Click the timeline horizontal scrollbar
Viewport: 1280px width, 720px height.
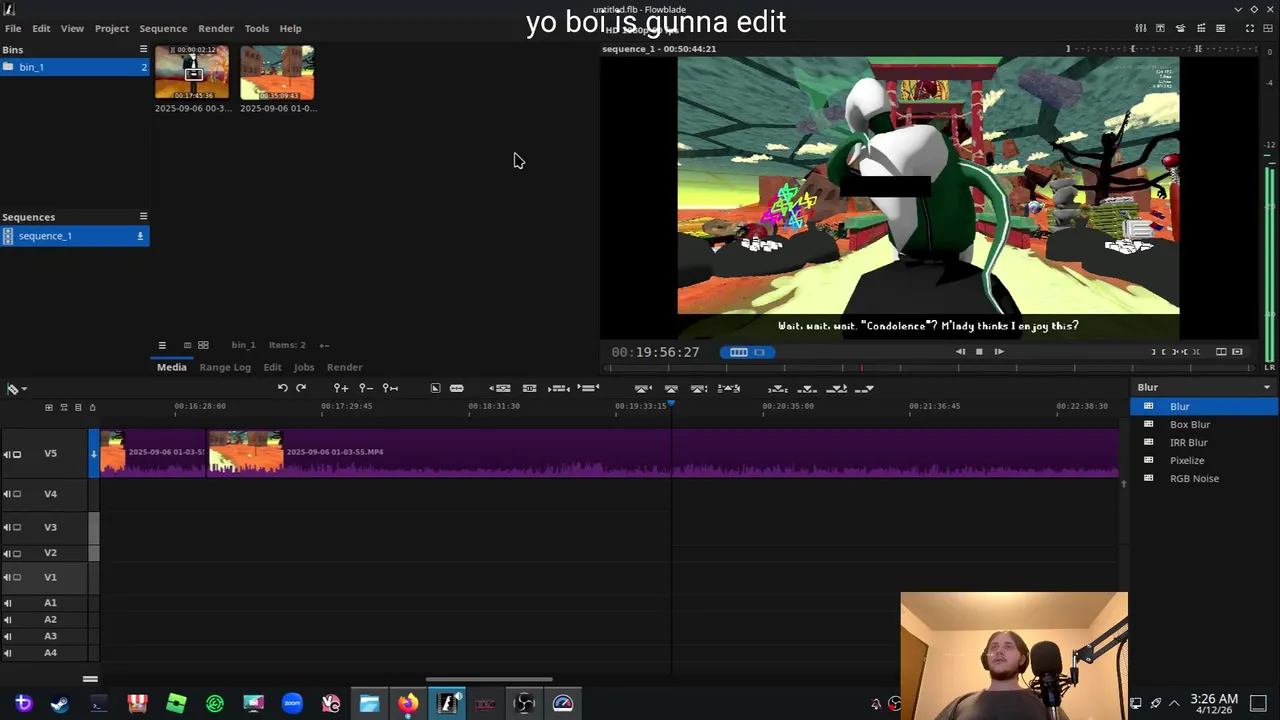[x=489, y=680]
